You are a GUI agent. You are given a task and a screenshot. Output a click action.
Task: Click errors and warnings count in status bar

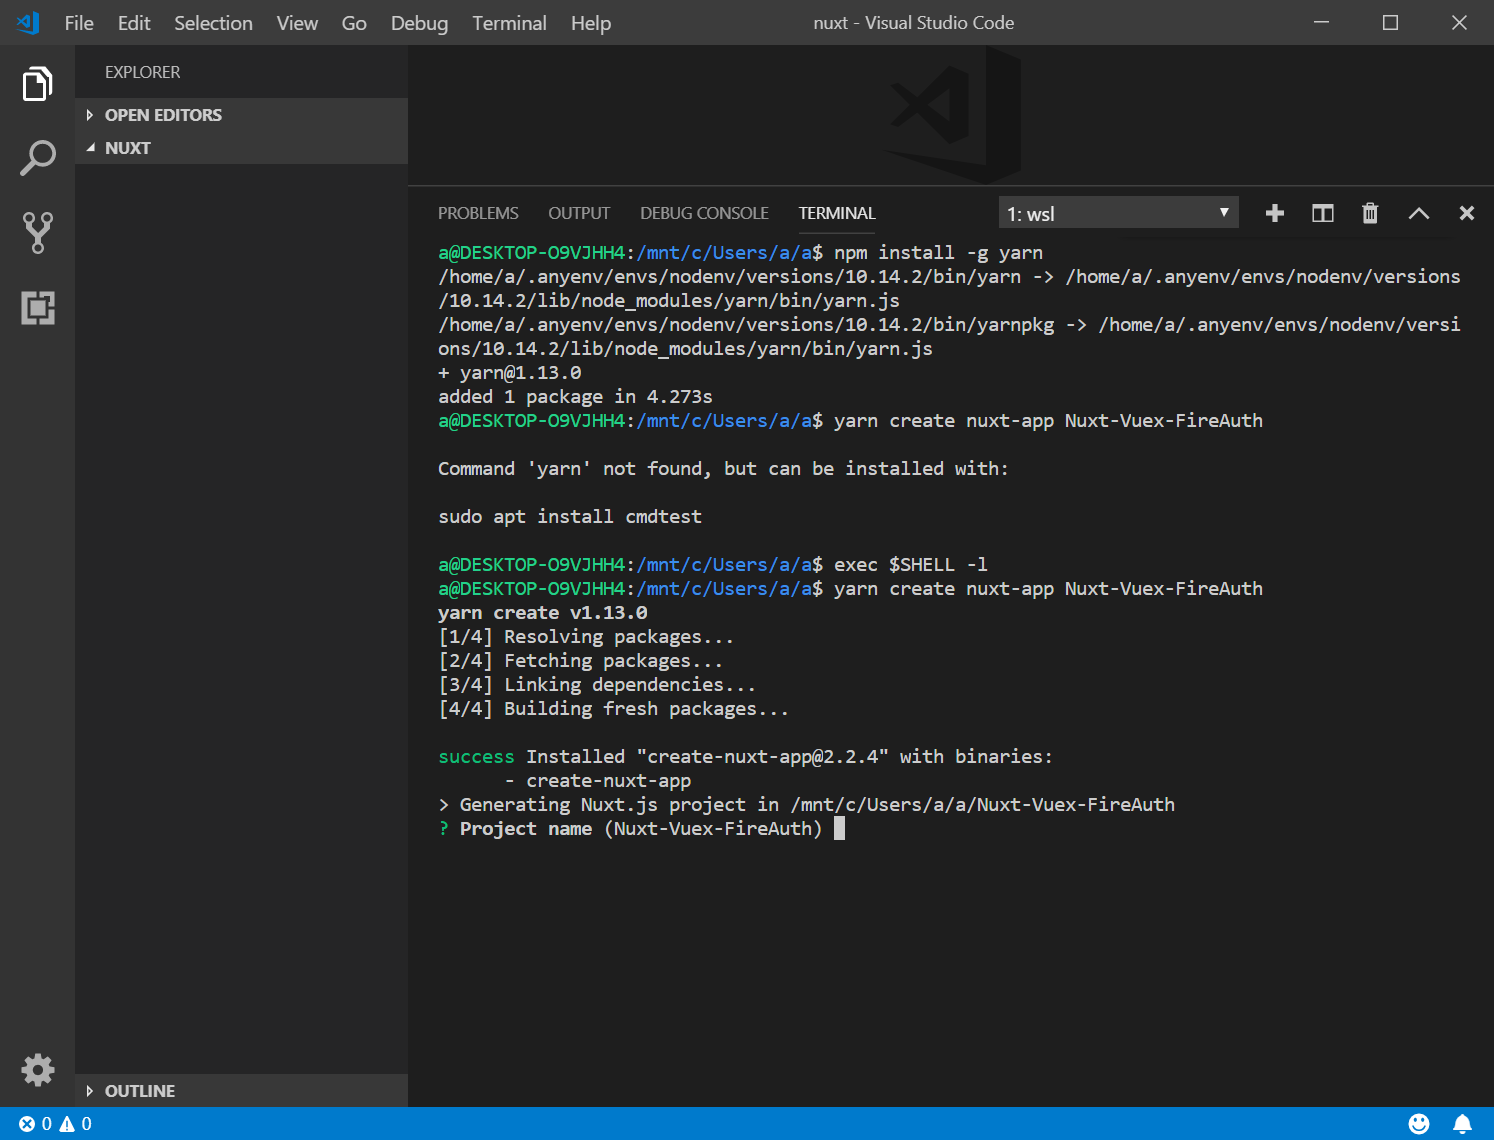(55, 1124)
